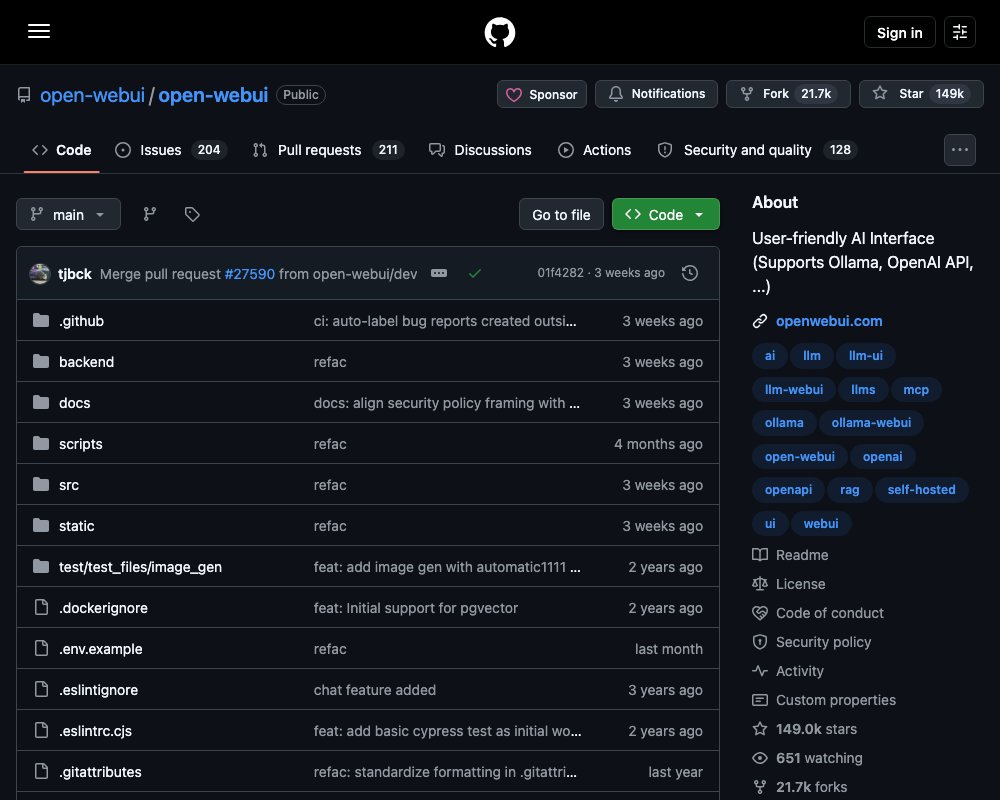The width and height of the screenshot is (1000, 800).
Task: Click the tags icon
Action: pyautogui.click(x=192, y=214)
